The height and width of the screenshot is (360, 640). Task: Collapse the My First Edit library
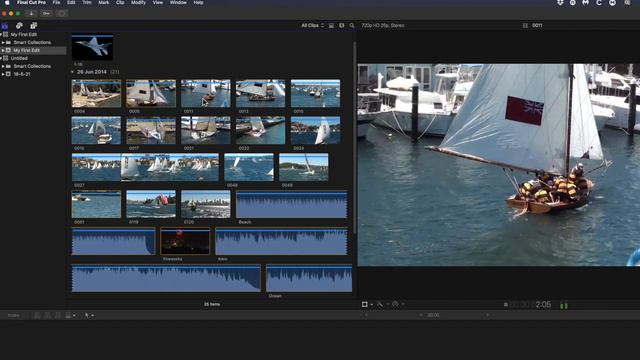[x=1, y=35]
